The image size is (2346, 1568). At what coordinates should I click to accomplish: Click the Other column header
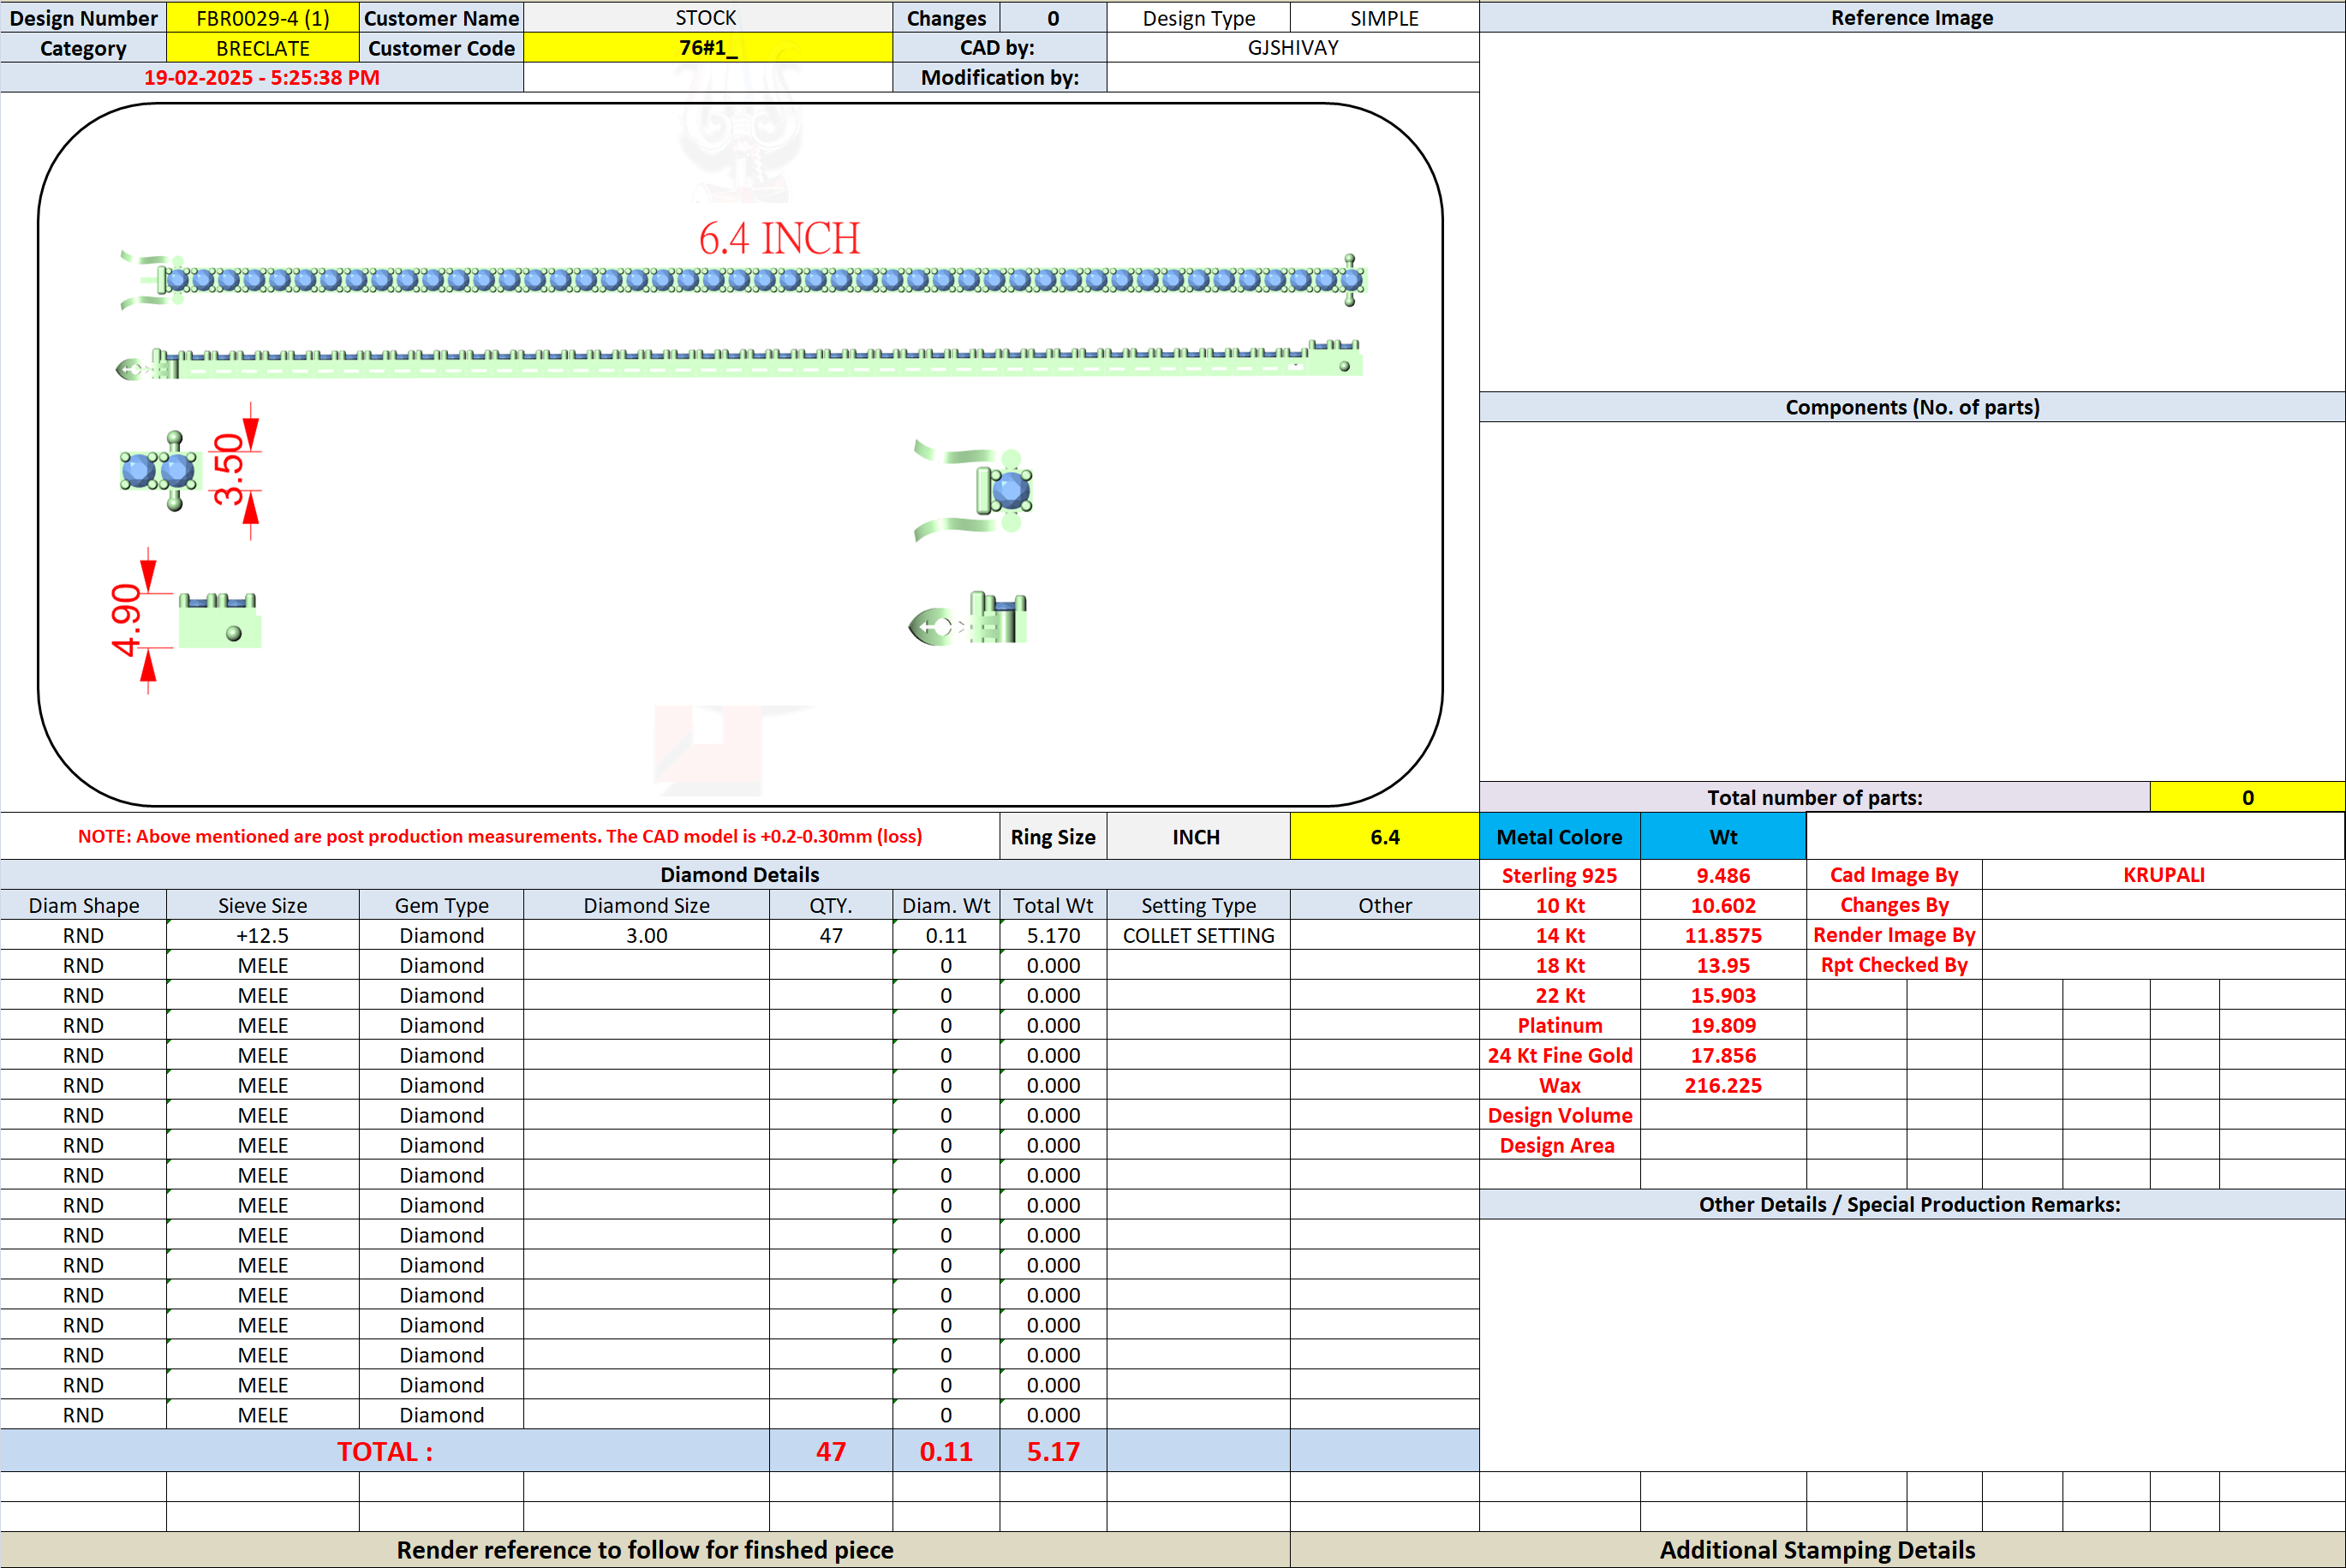coord(1384,905)
